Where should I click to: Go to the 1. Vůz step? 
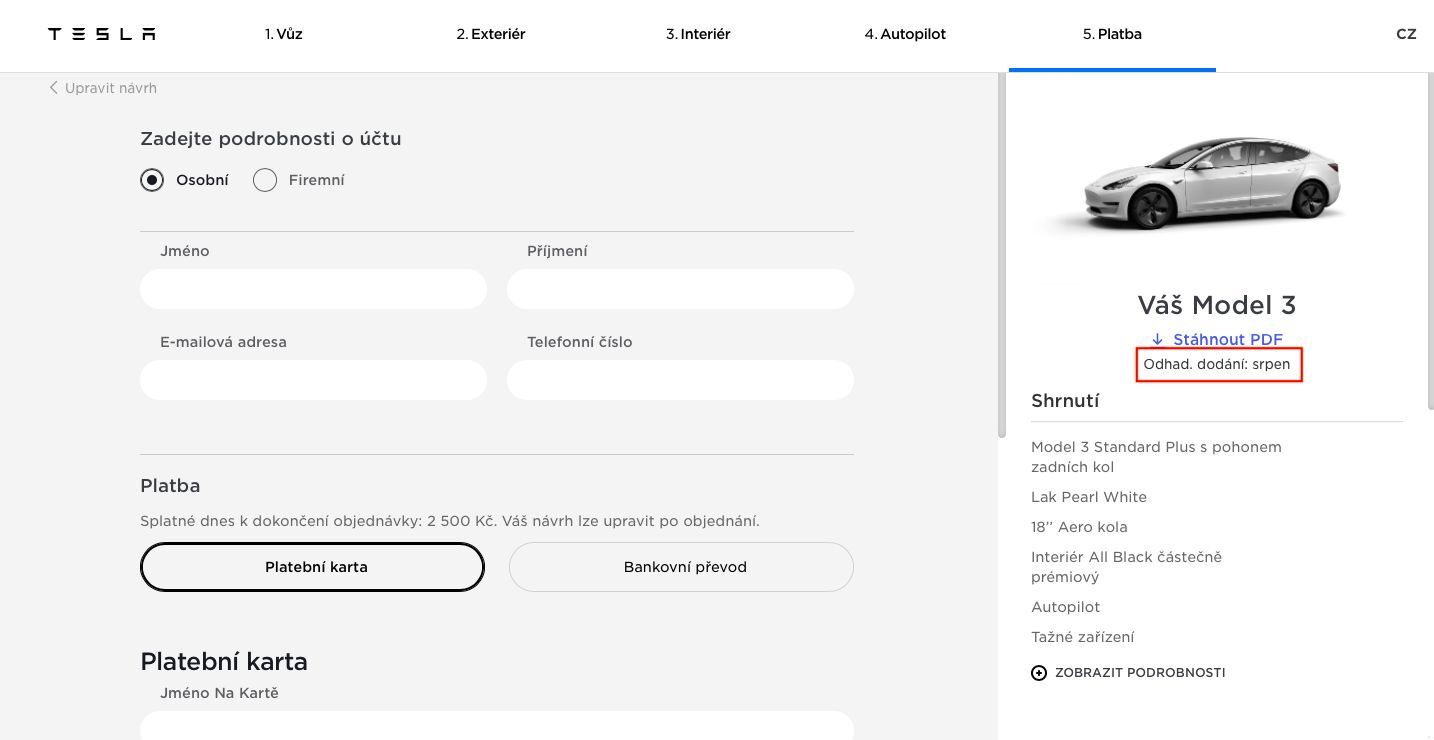coord(284,34)
